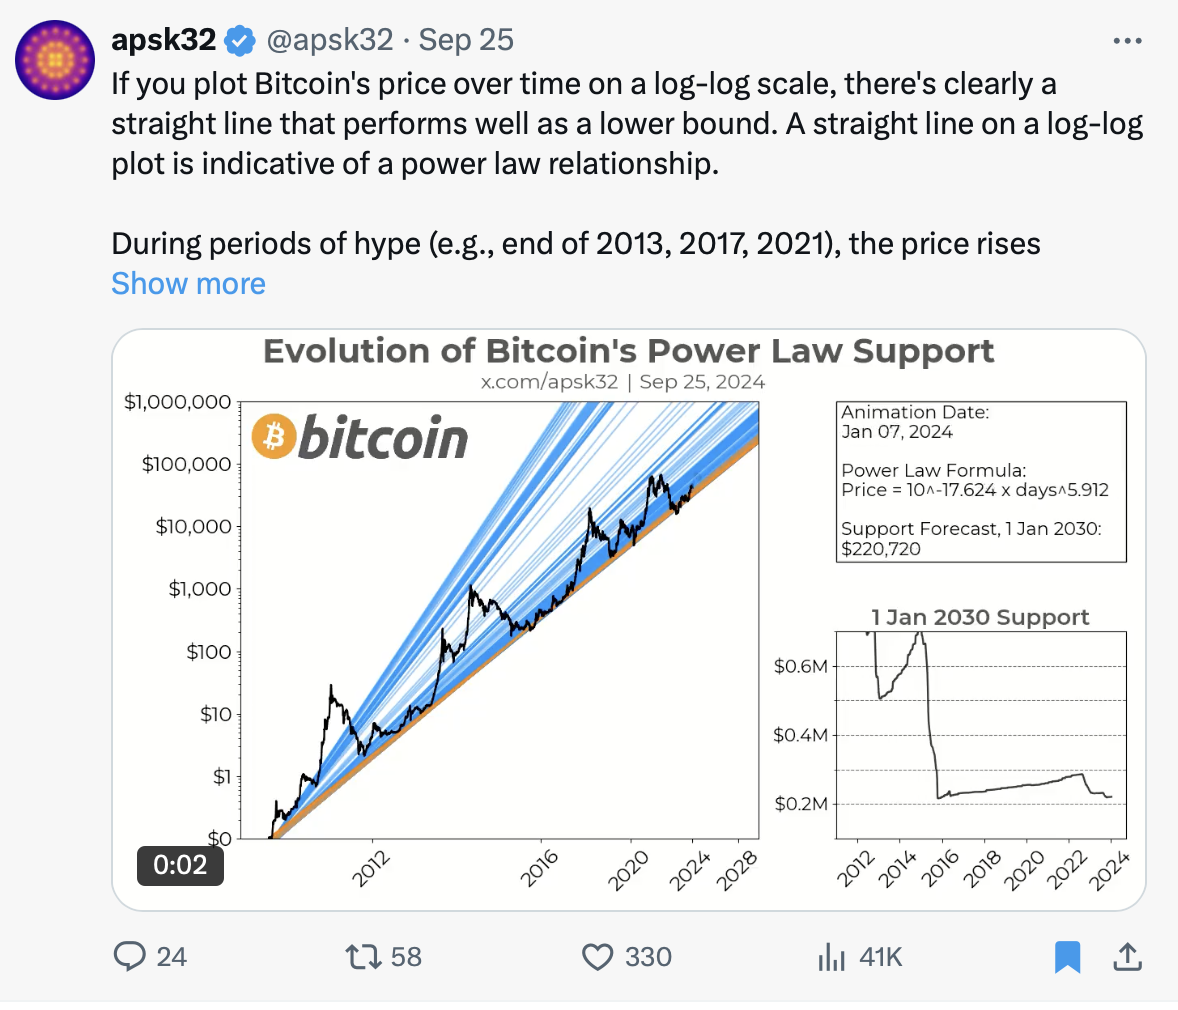Click the 0:02 video duration badge

tap(180, 865)
